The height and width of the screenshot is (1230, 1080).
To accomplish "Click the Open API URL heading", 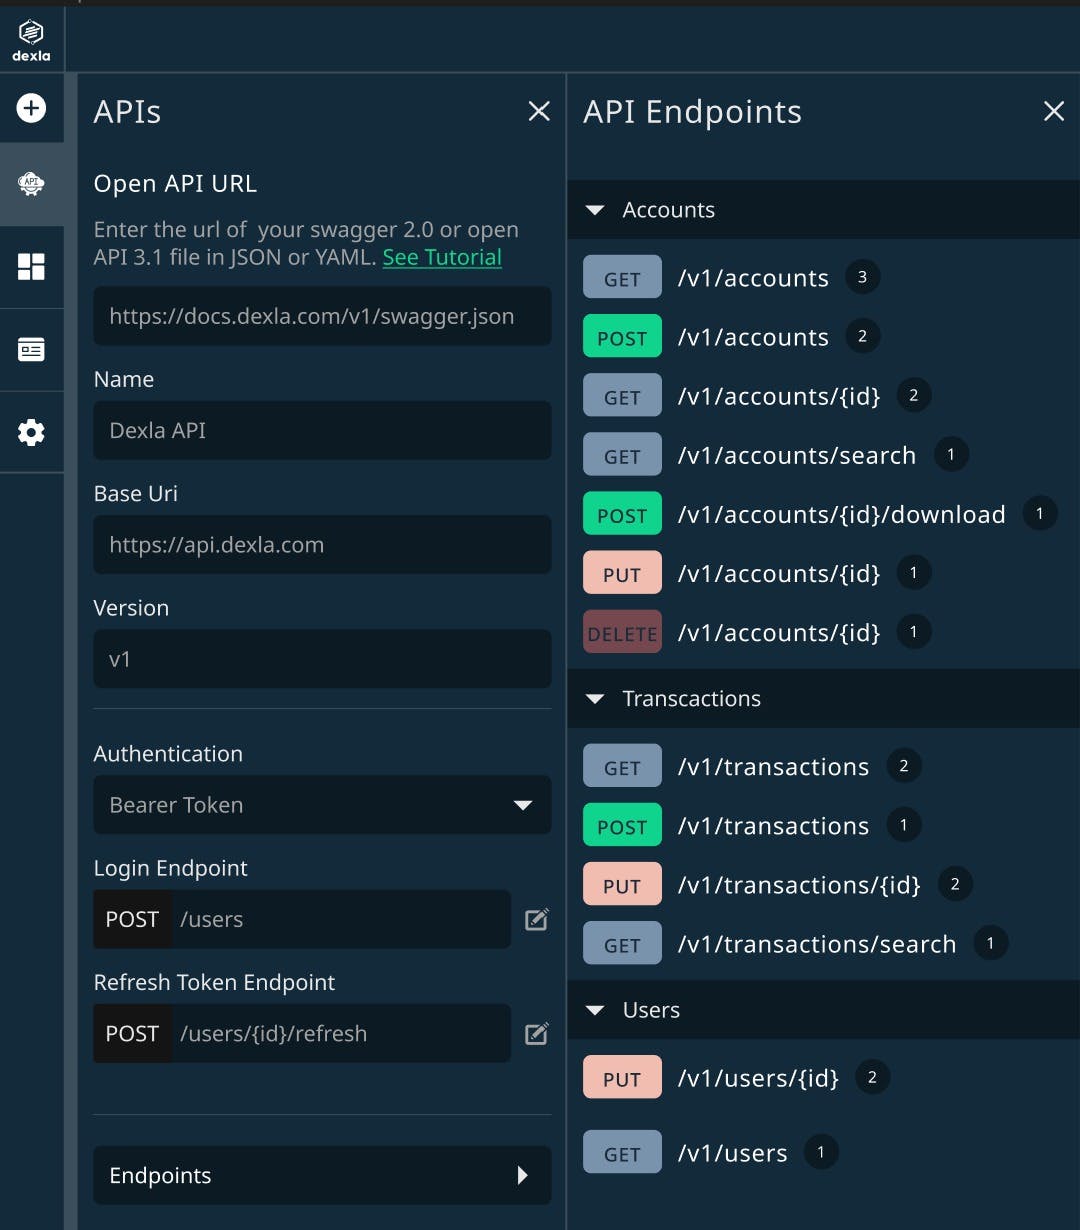I will (175, 183).
